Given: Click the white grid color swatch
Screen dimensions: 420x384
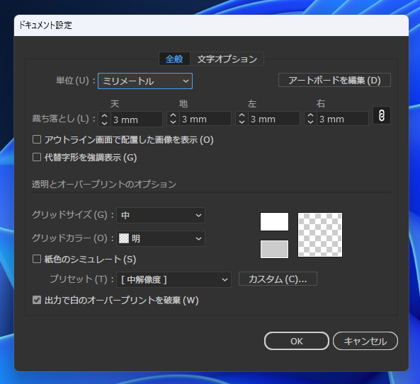Looking at the screenshot, I should pos(274,222).
